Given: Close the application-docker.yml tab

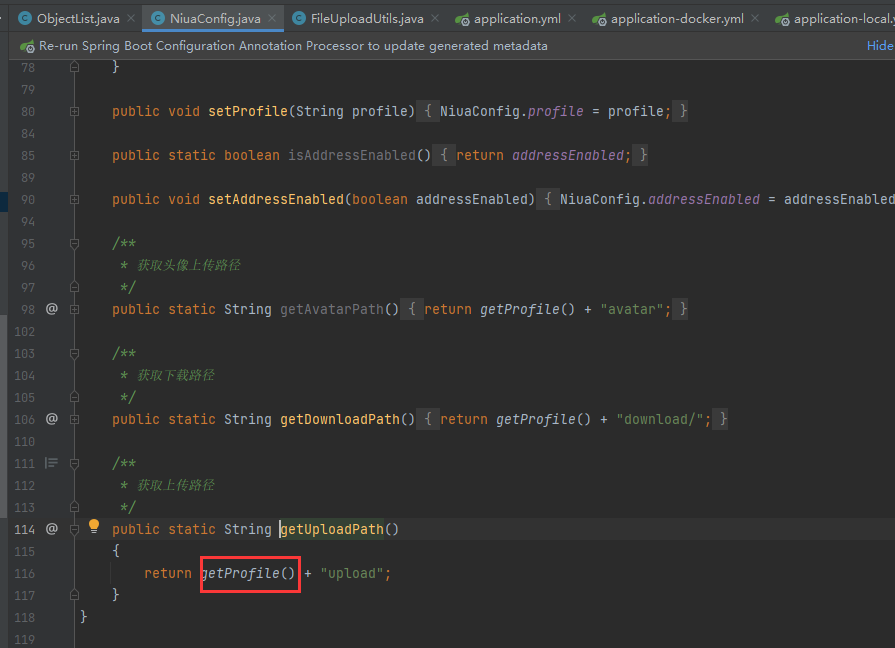Looking at the screenshot, I should click(x=755, y=19).
